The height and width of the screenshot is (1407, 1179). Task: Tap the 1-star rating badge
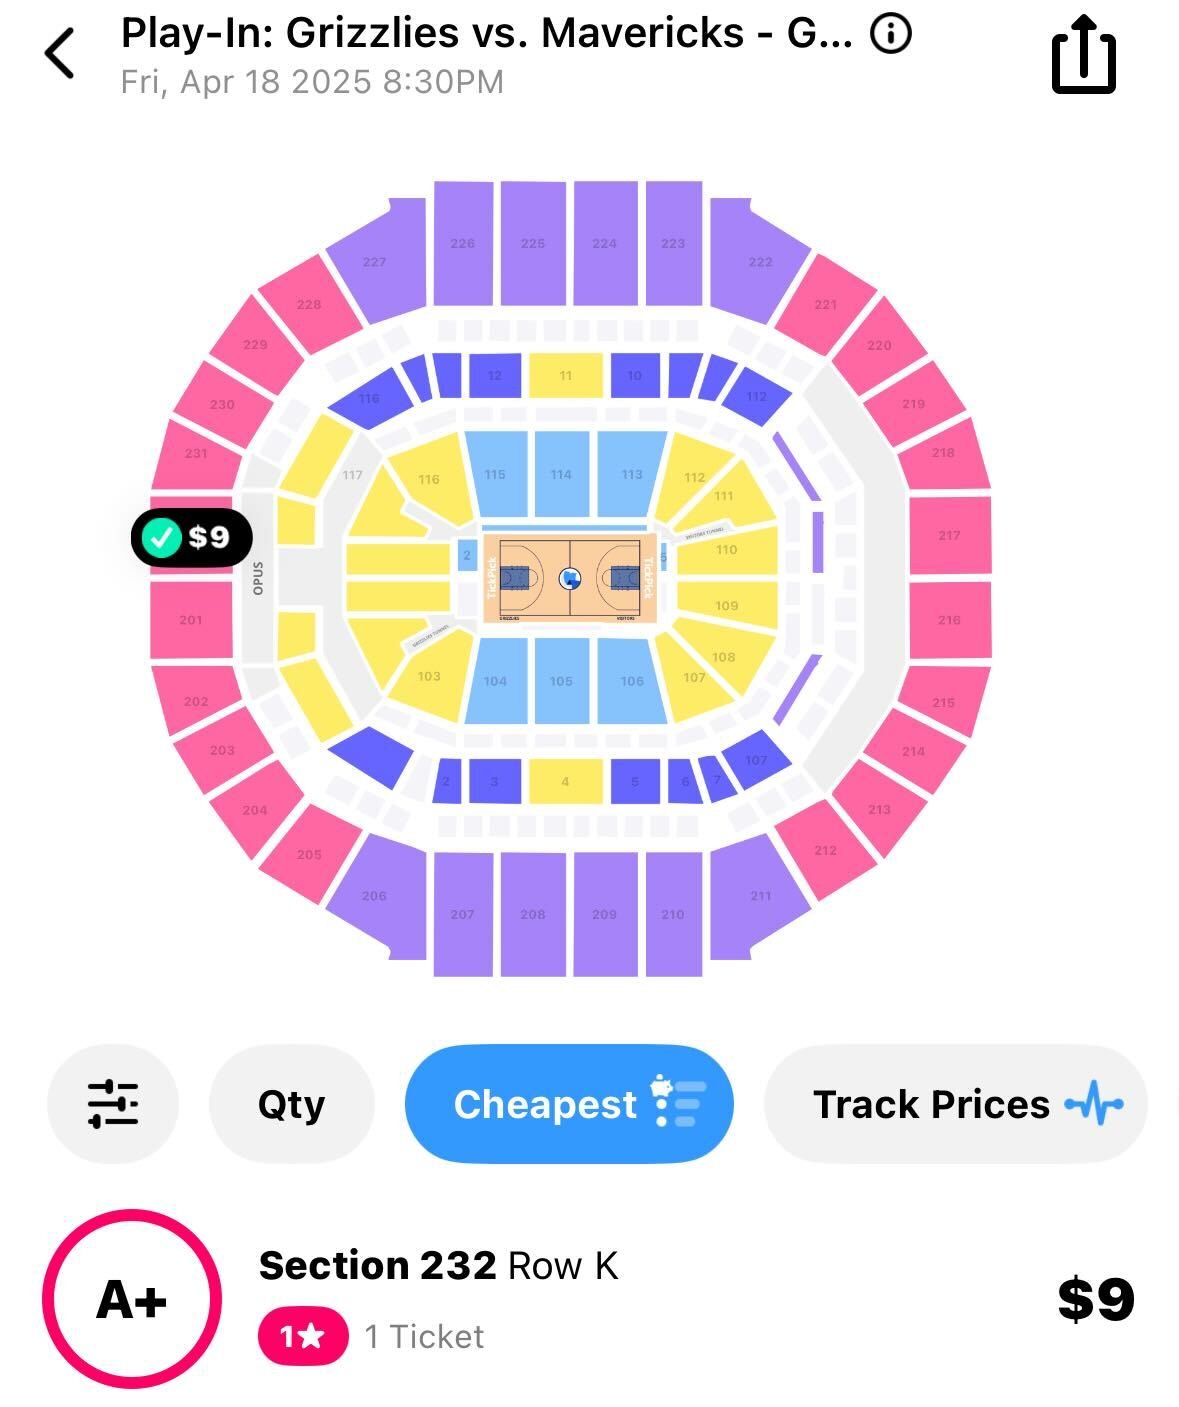tap(303, 1336)
